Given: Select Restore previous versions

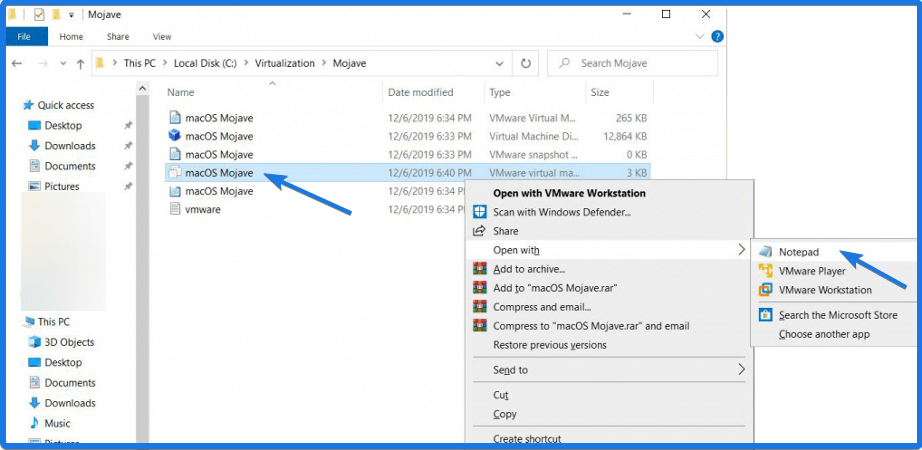Looking at the screenshot, I should 549,345.
